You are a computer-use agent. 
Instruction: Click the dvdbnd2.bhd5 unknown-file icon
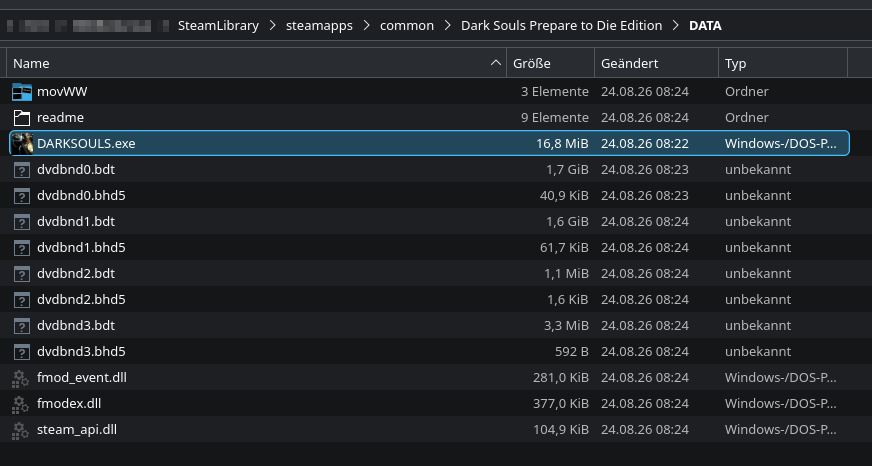click(22, 300)
